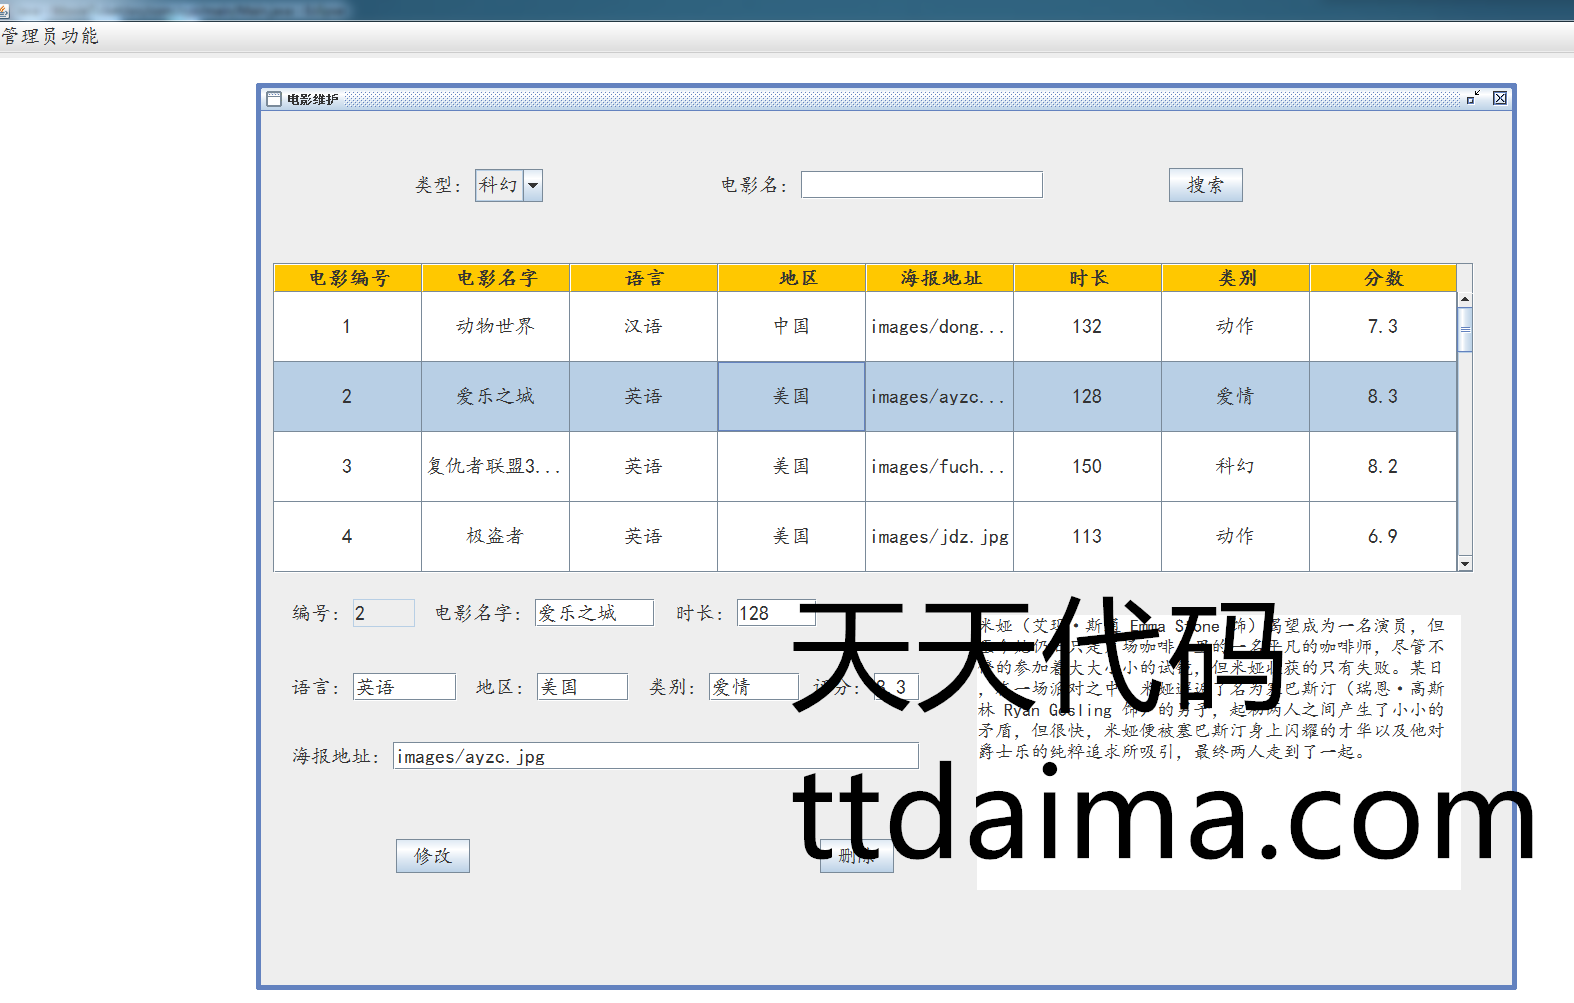1574x1003 pixels.
Task: Open the 管理员功能 menu
Action: tap(50, 36)
